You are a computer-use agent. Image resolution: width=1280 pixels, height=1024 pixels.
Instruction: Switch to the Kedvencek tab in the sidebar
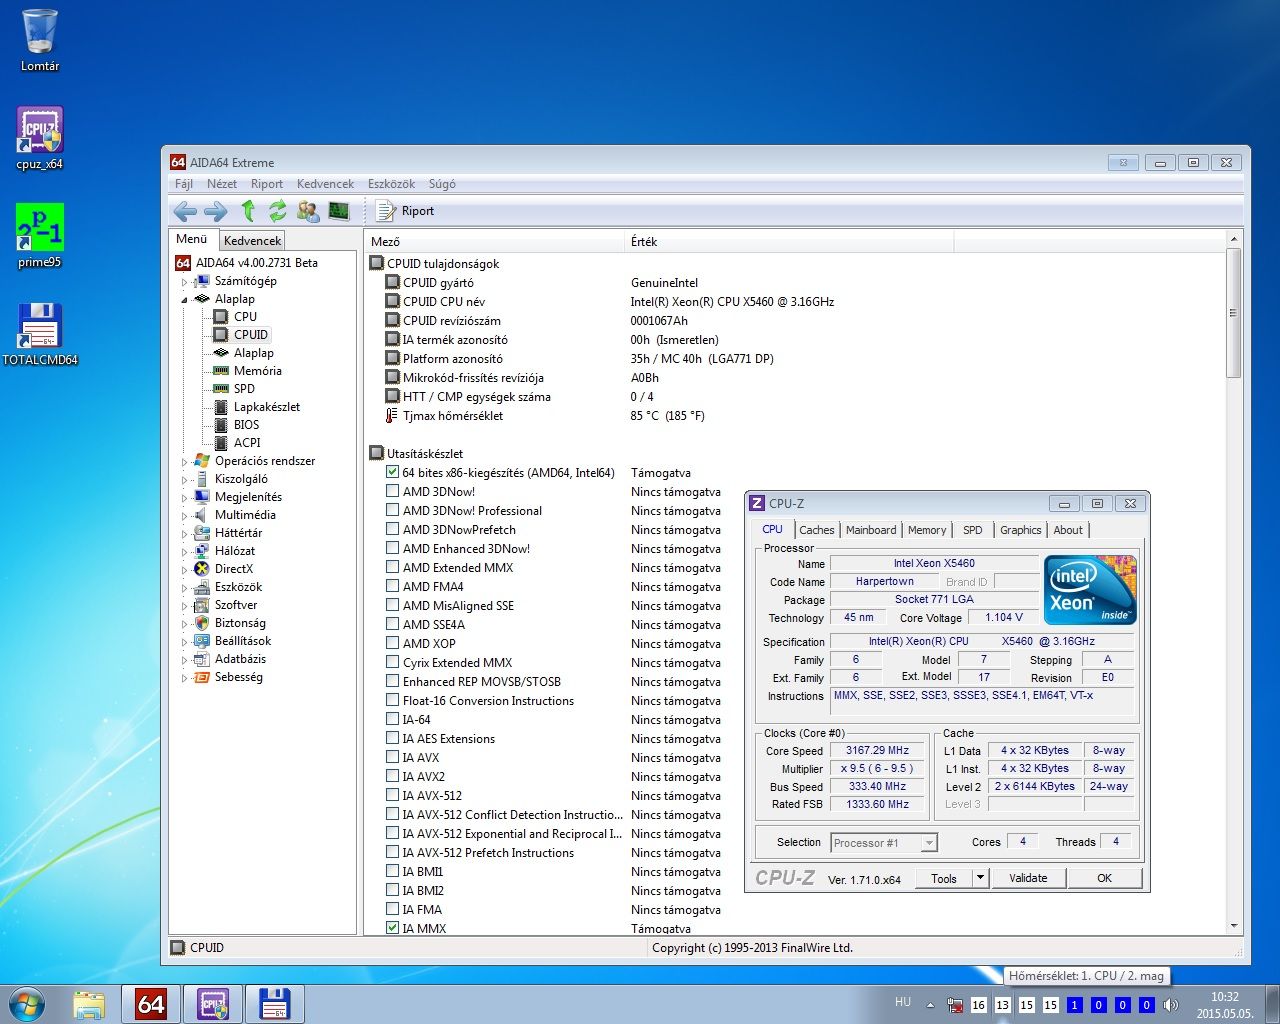253,240
